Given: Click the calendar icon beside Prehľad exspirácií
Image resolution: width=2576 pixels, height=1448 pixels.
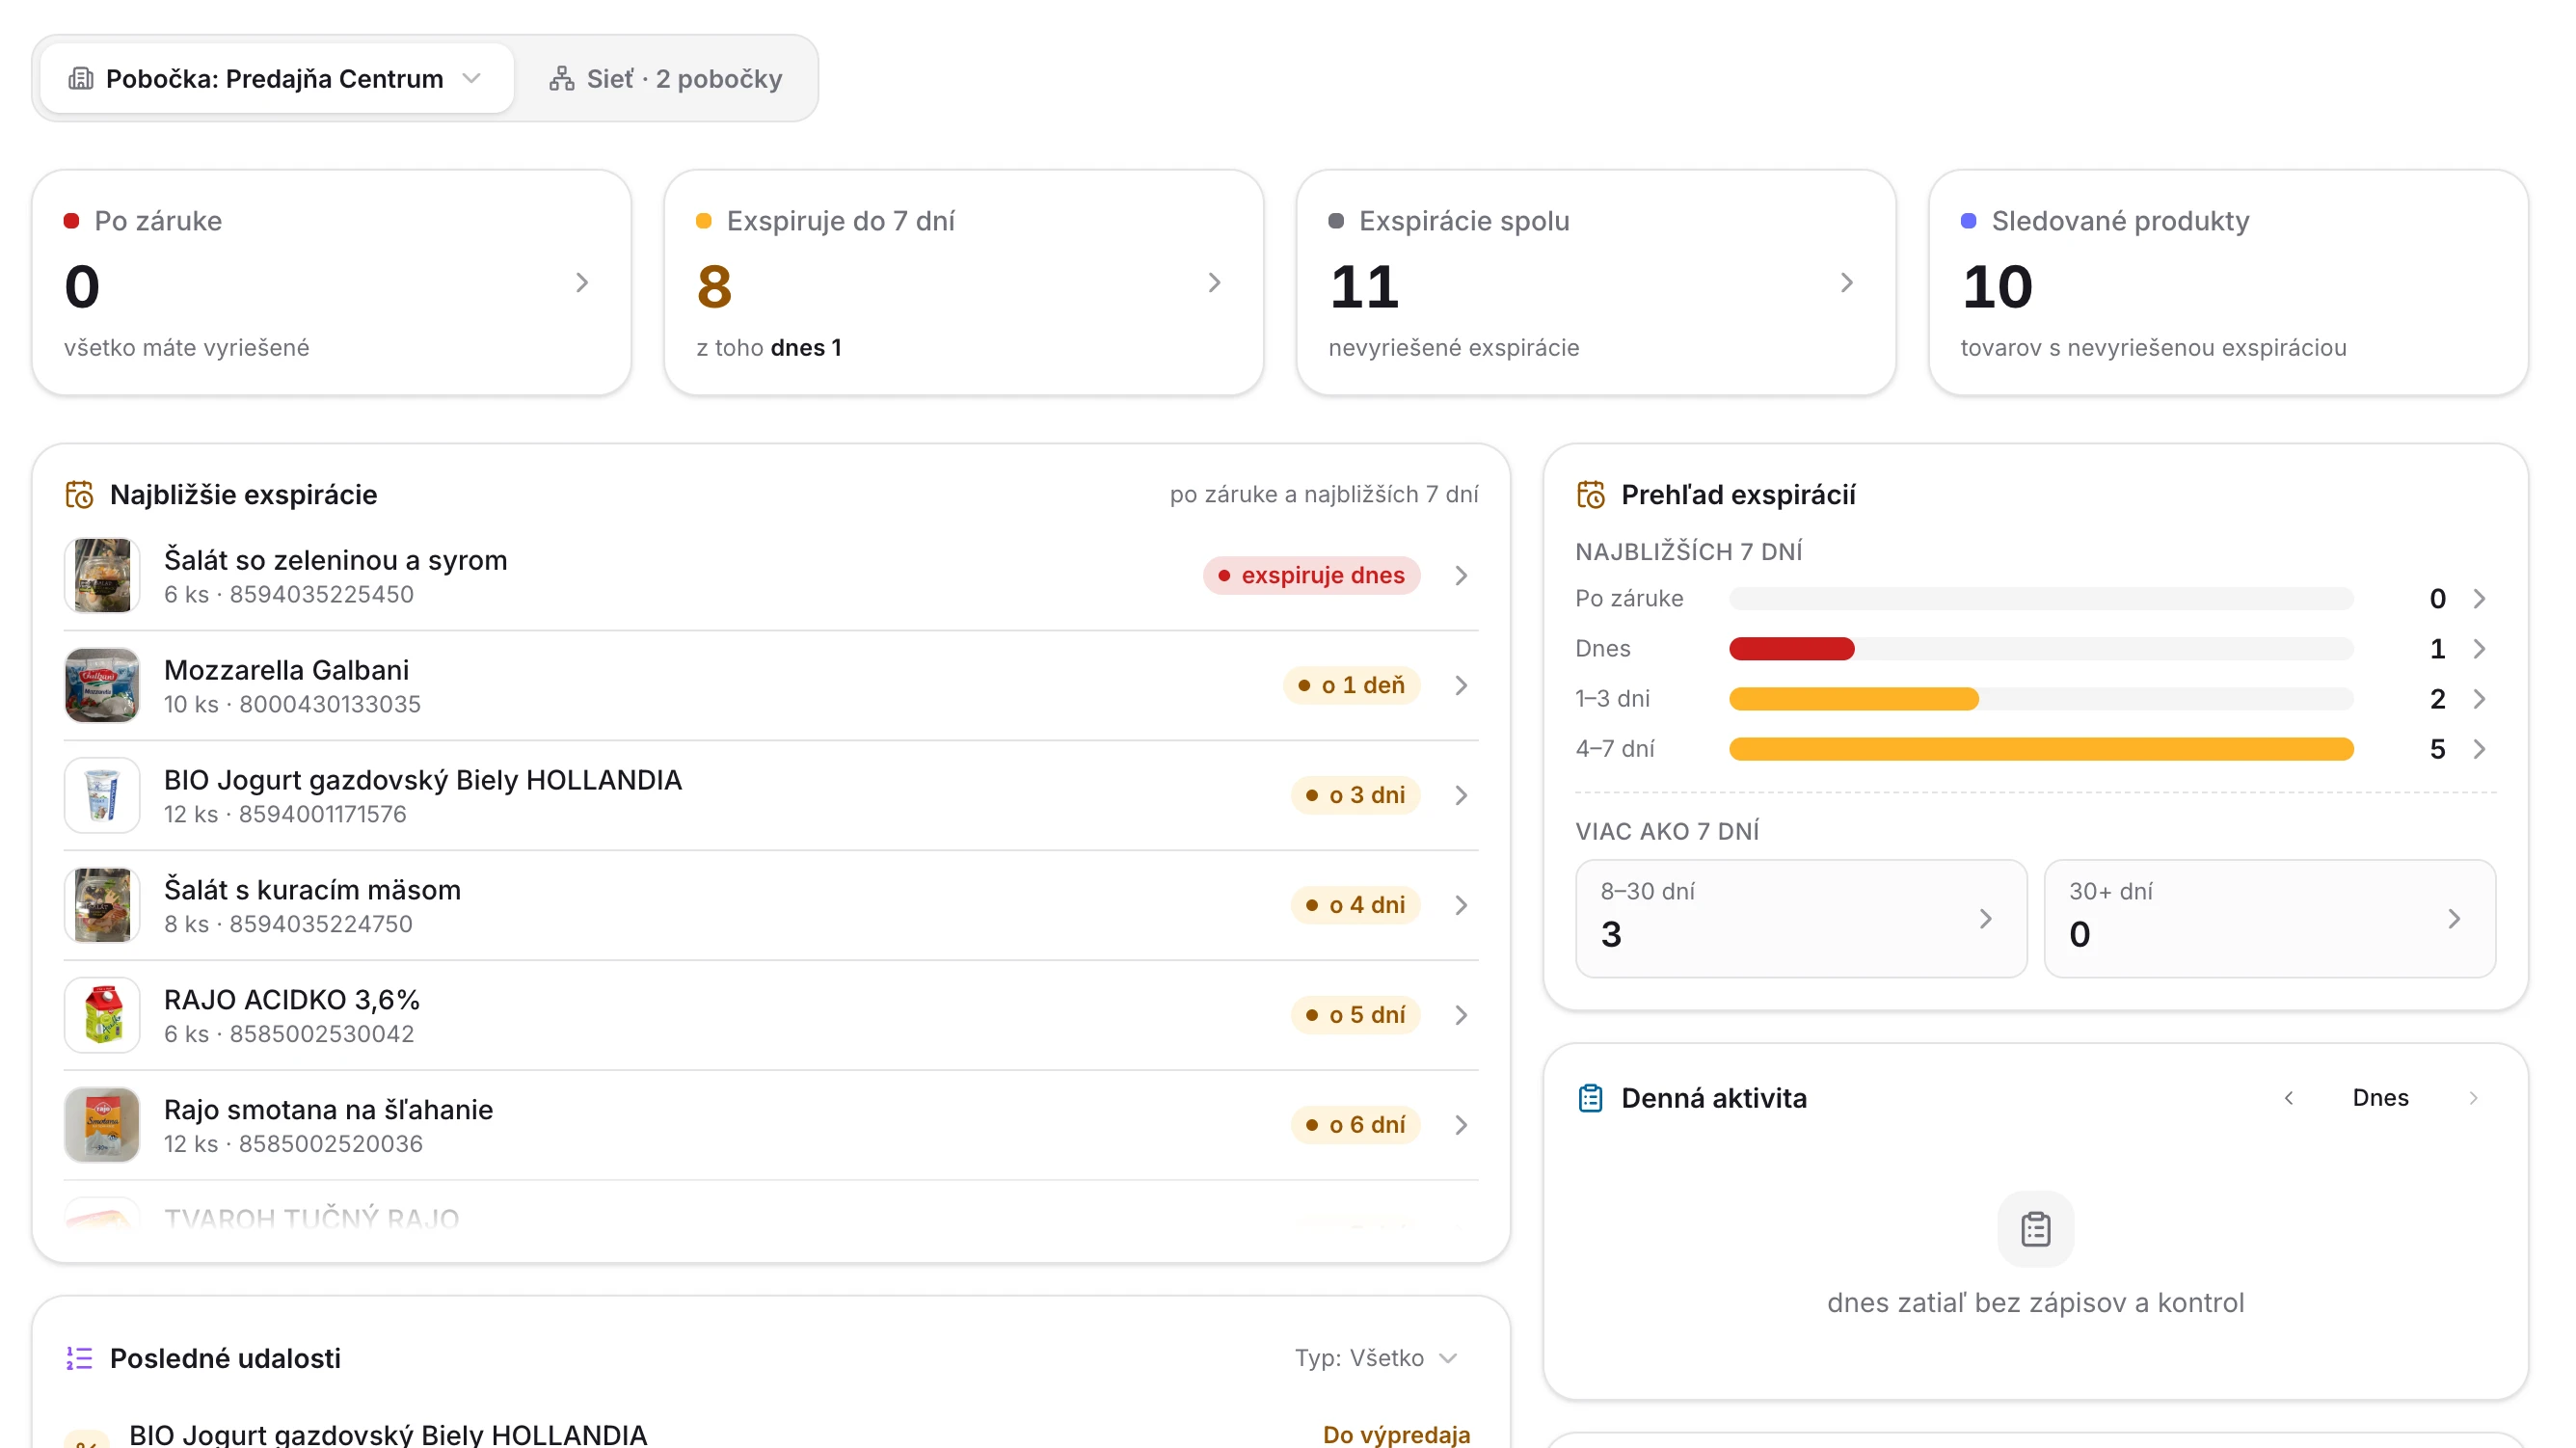Looking at the screenshot, I should (1591, 494).
